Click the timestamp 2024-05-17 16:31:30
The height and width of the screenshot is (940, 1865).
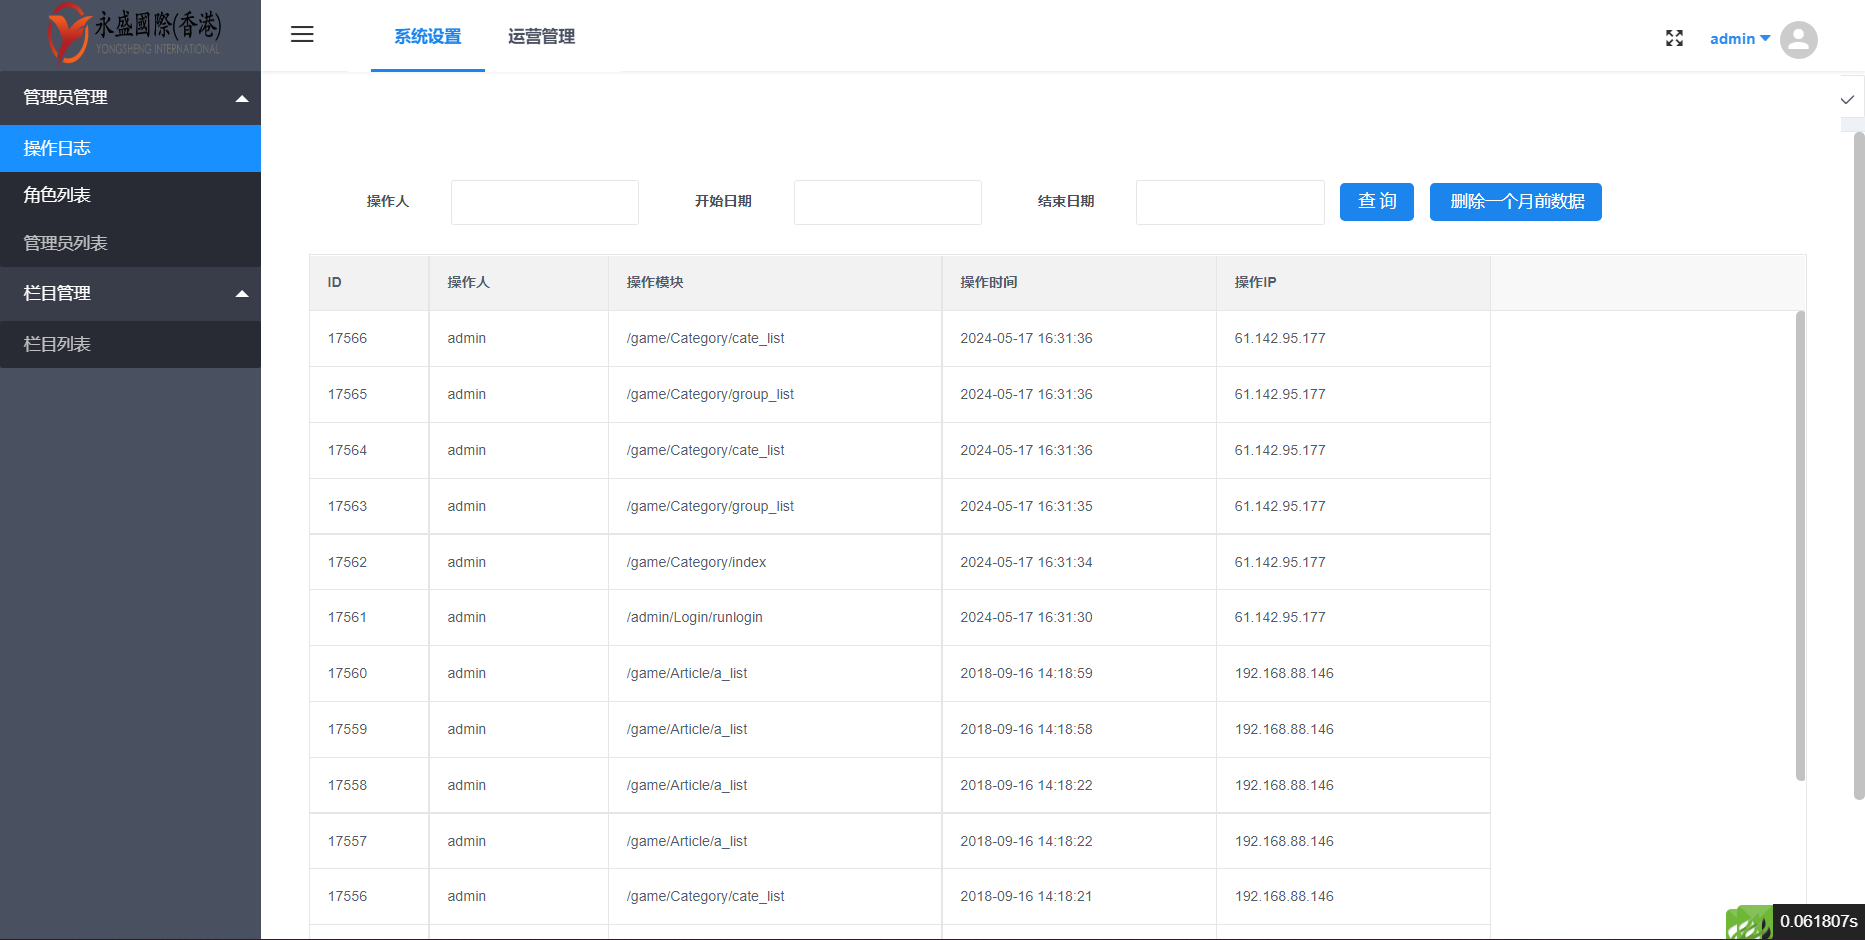pyautogui.click(x=1026, y=618)
